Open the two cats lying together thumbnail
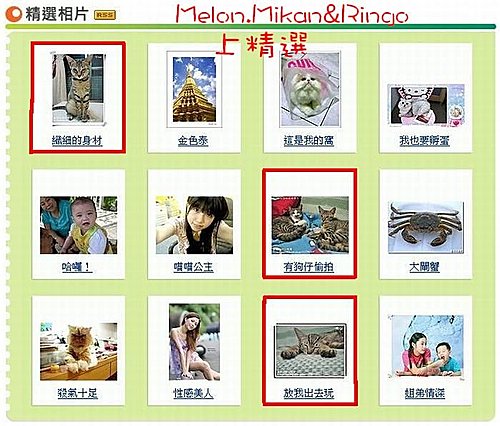This screenshot has width=500, height=426. click(310, 225)
